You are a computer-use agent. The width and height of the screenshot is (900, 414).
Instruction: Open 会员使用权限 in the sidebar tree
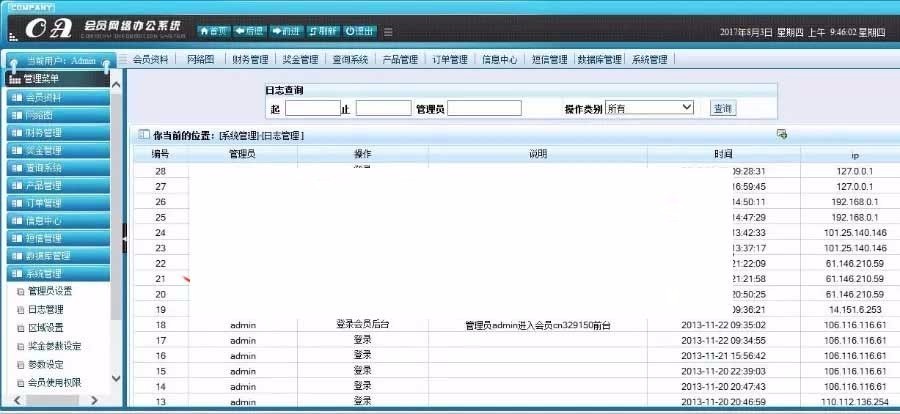tap(55, 382)
